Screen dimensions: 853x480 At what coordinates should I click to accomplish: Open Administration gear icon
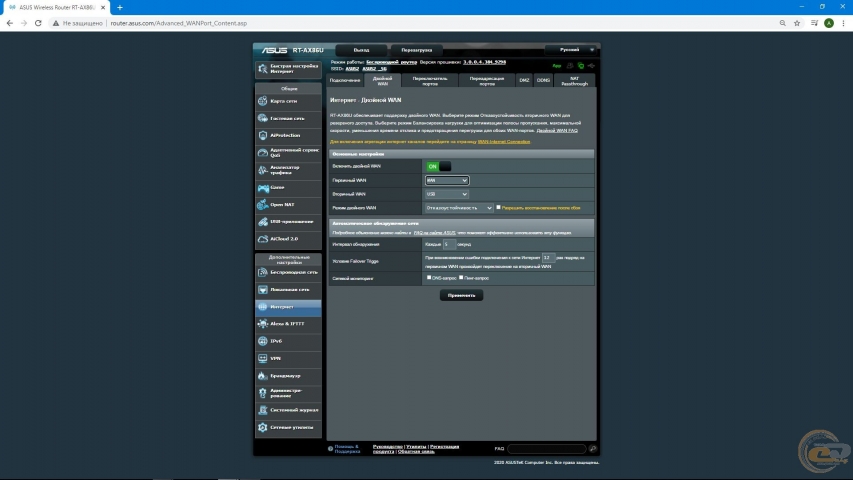coord(263,393)
